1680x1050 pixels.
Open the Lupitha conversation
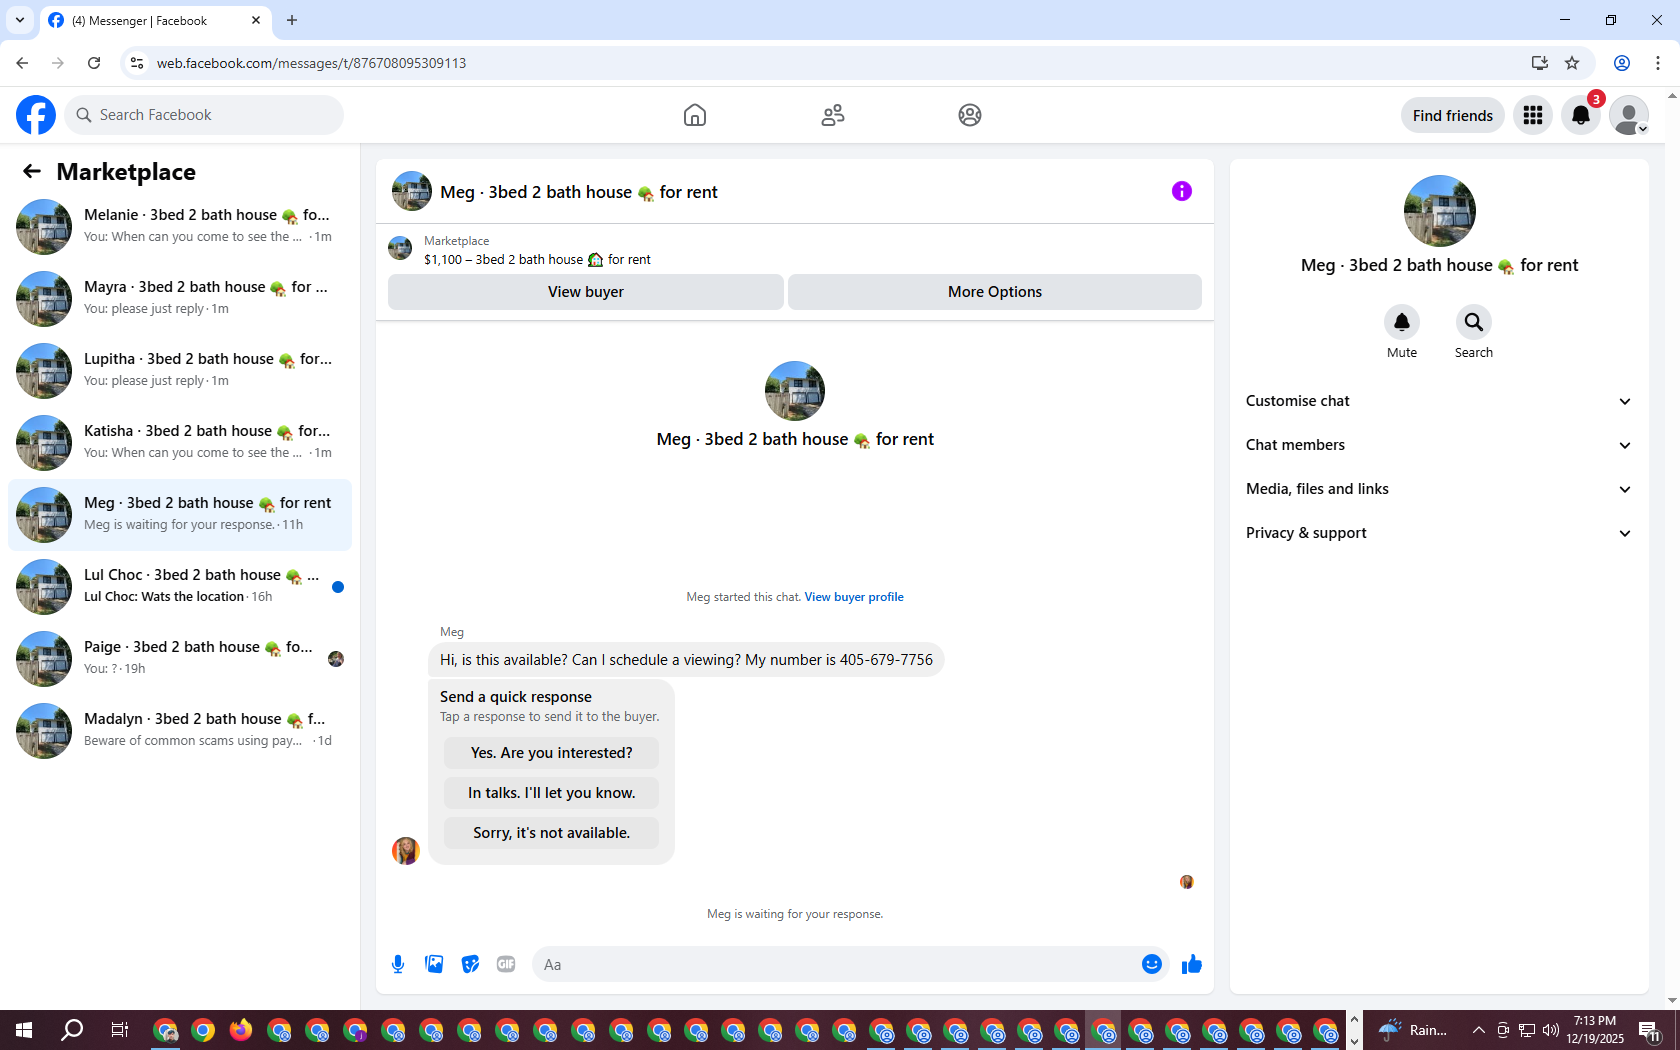click(x=180, y=371)
